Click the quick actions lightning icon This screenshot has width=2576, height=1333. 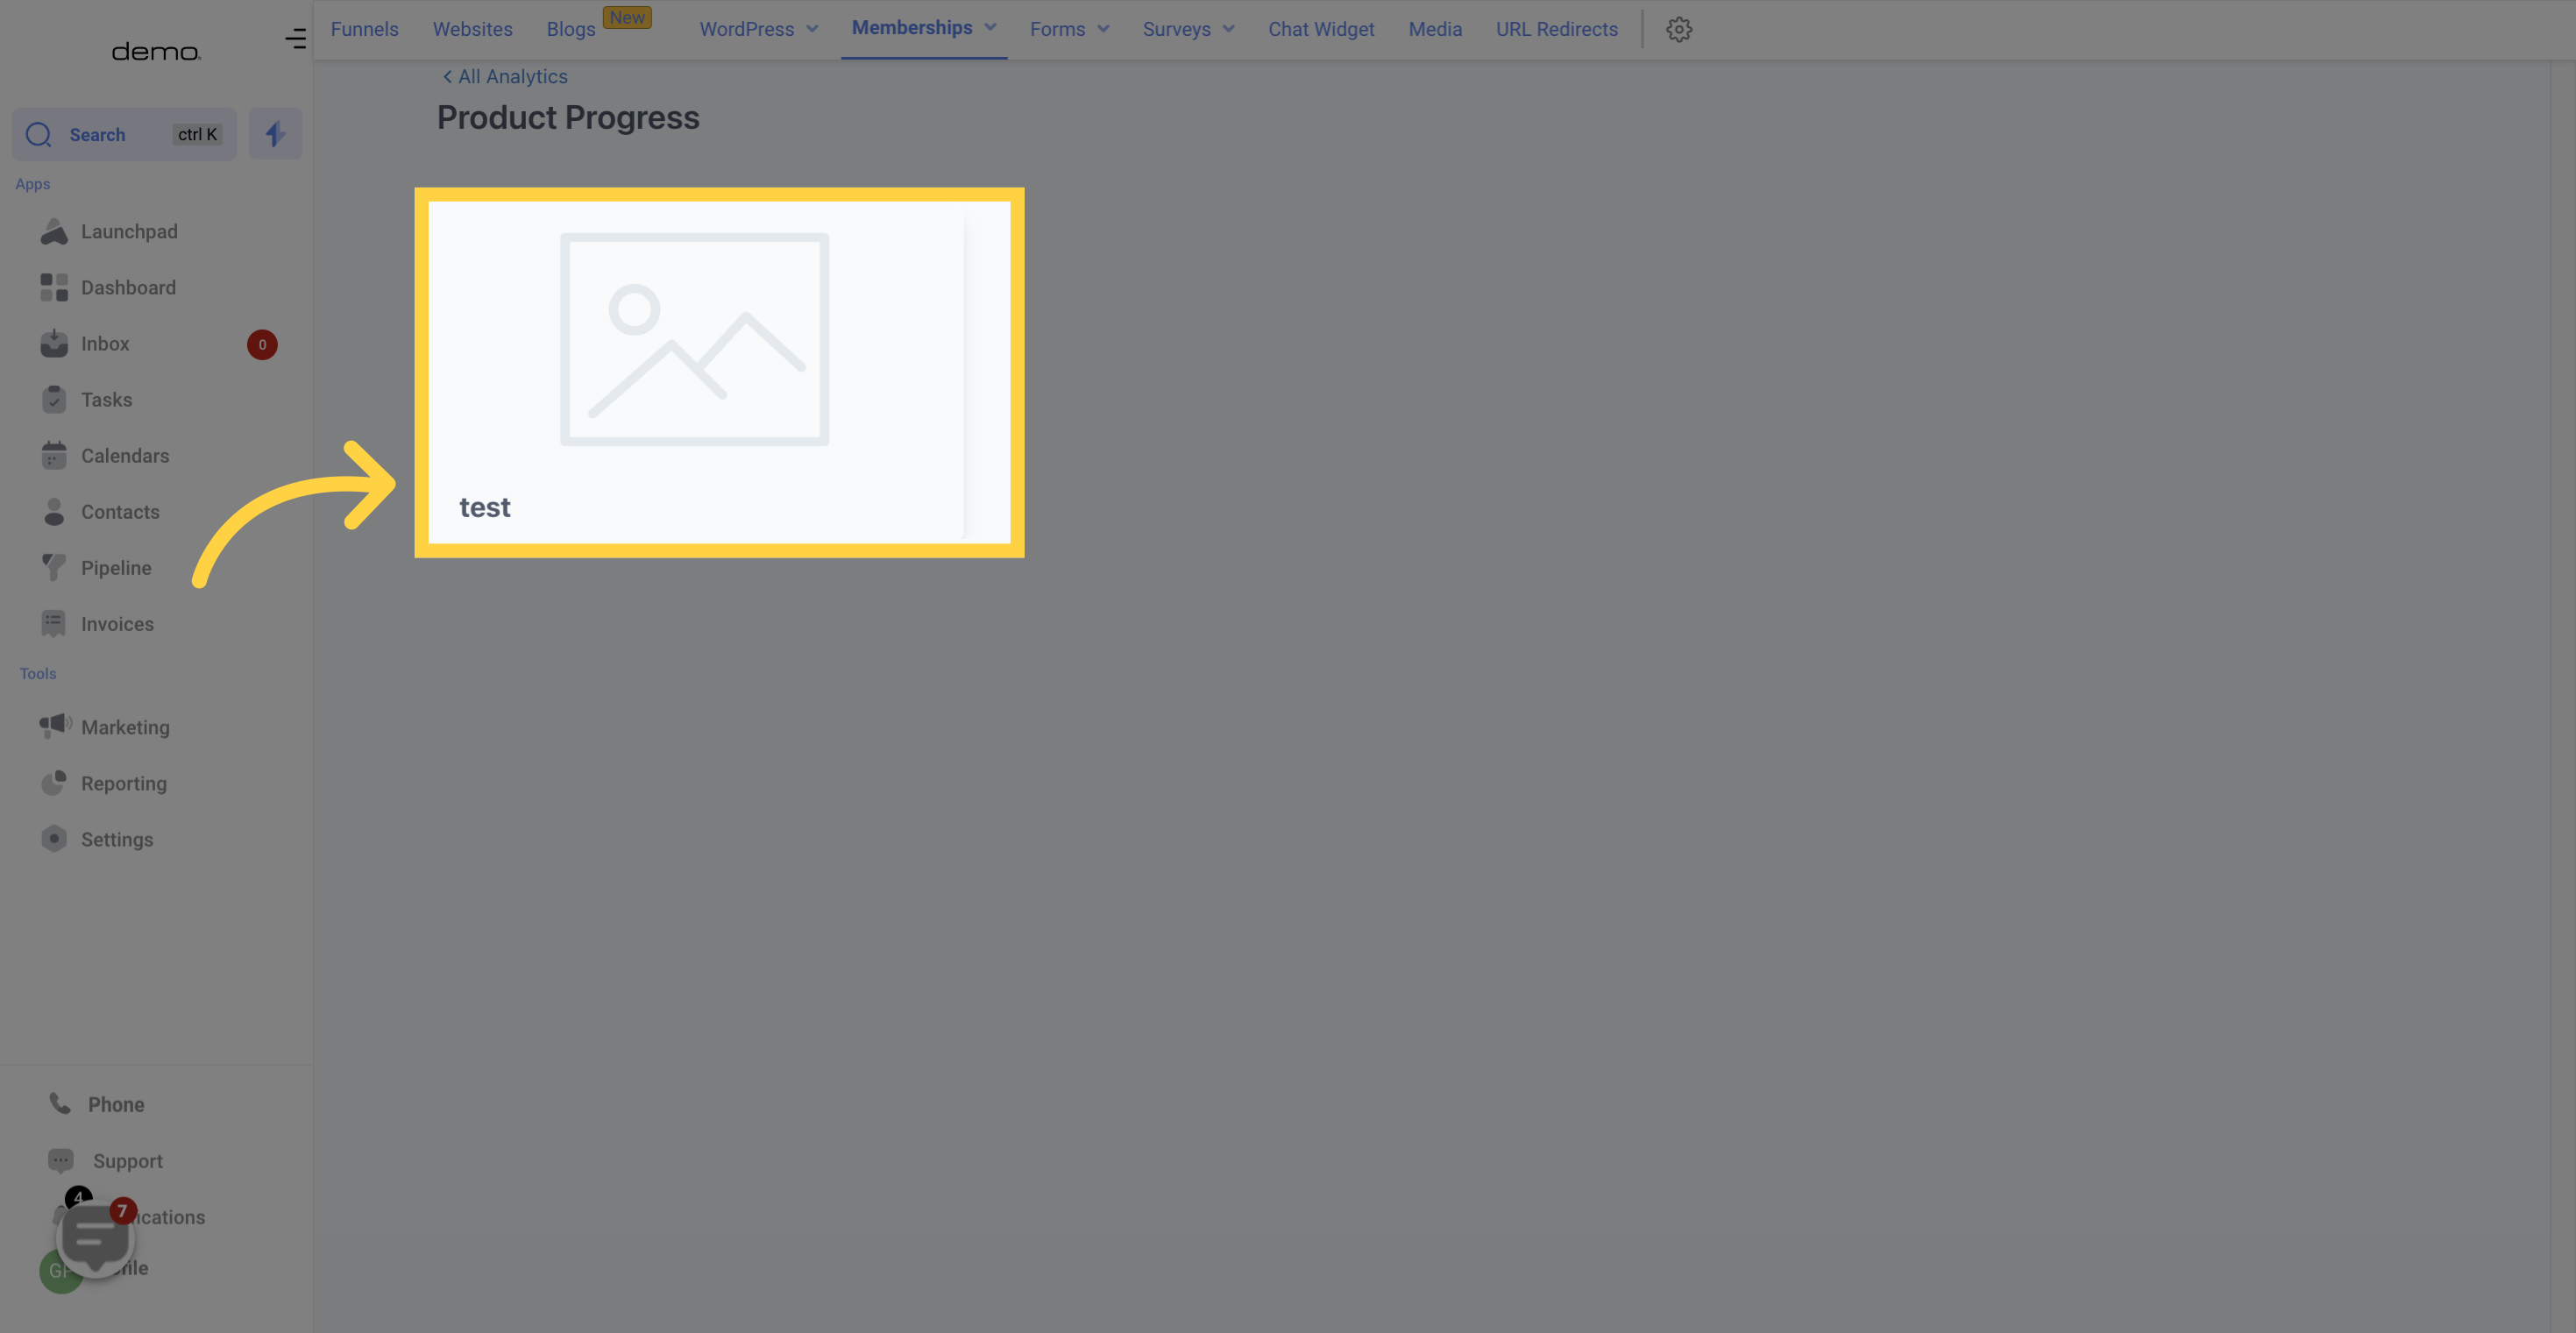275,134
